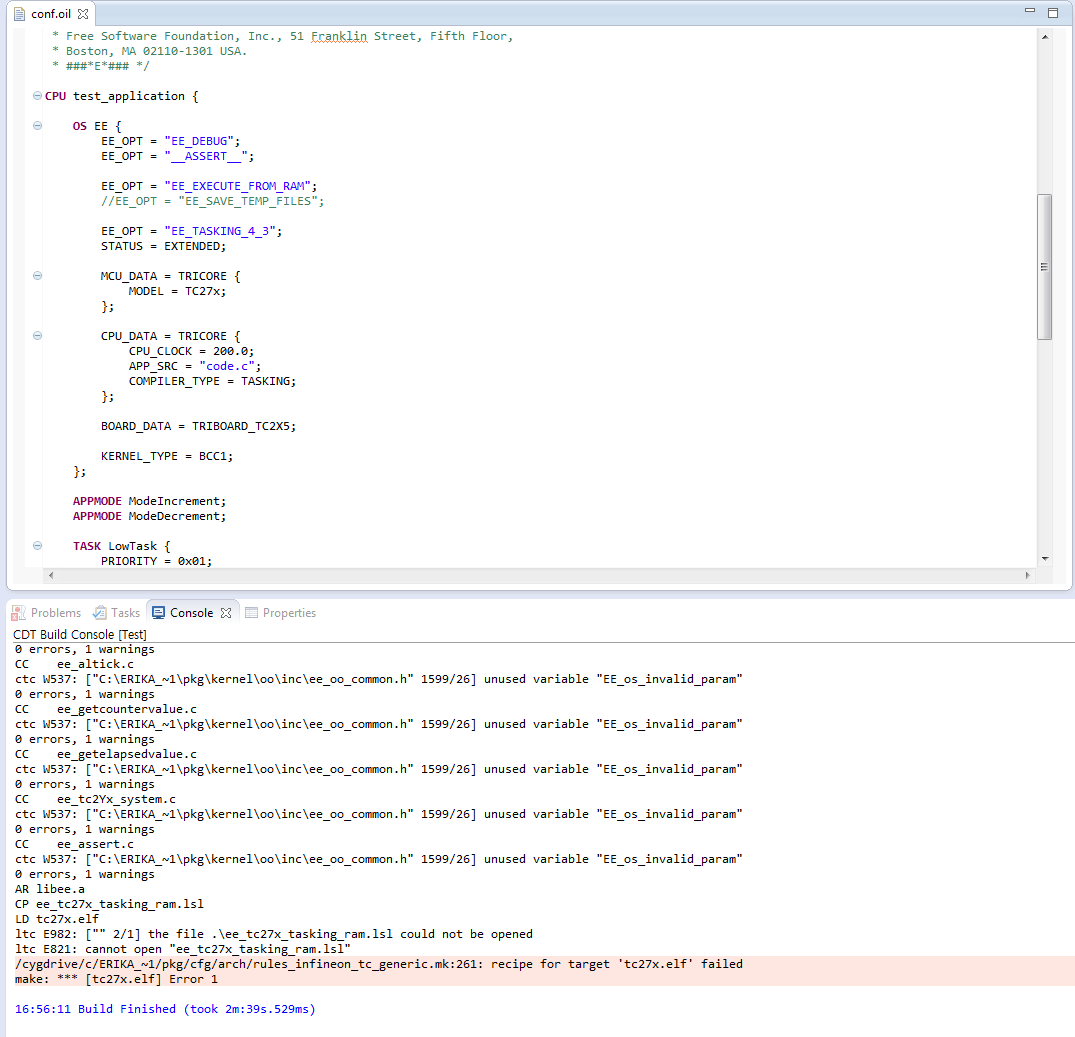Screen dimensions: 1075x1037
Task: Click MODEL = TC27x line
Action: (177, 291)
